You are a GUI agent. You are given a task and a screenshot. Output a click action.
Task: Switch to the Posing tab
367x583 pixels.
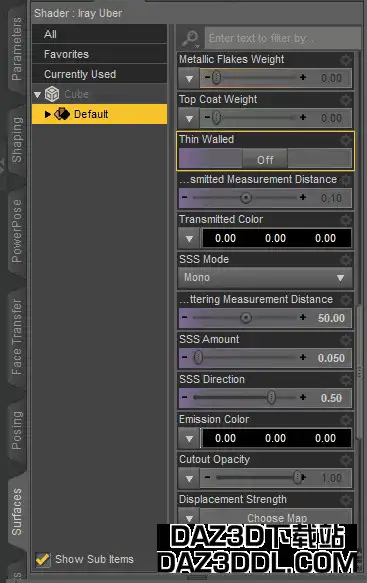(17, 430)
